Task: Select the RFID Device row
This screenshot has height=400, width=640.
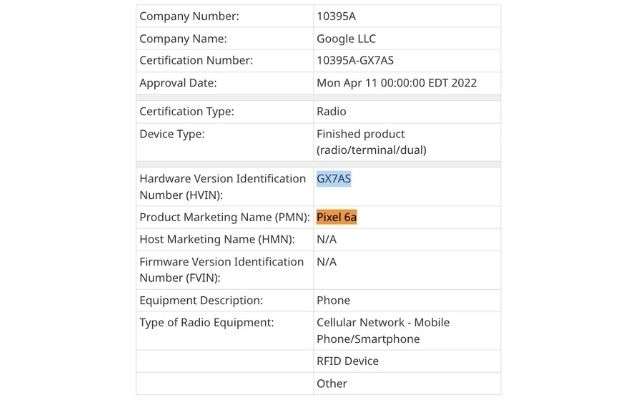Action: click(x=347, y=361)
